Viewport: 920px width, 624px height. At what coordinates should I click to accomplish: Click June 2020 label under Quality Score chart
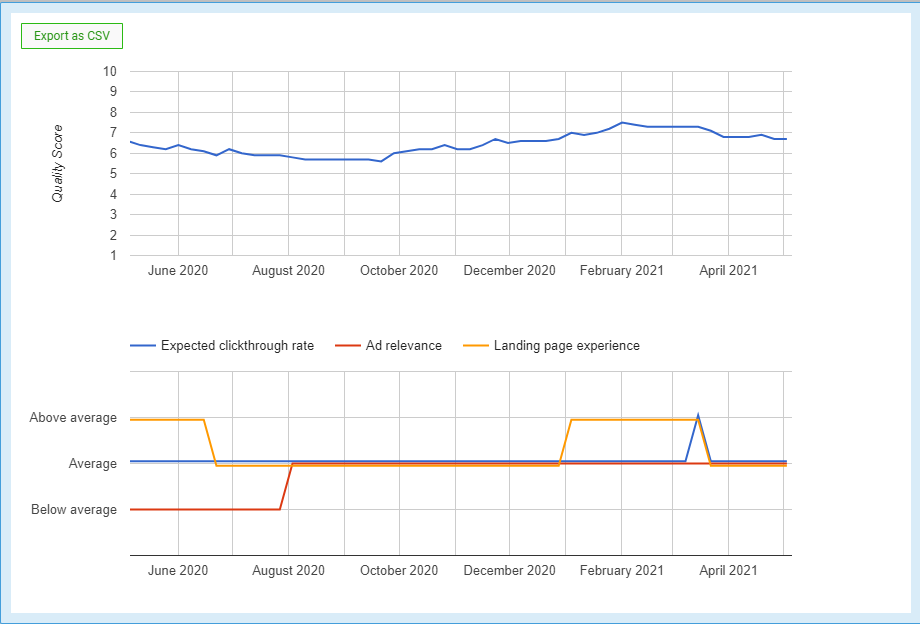click(x=178, y=271)
